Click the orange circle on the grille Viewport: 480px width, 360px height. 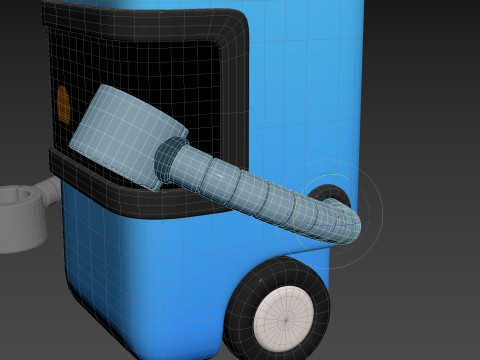(64, 105)
